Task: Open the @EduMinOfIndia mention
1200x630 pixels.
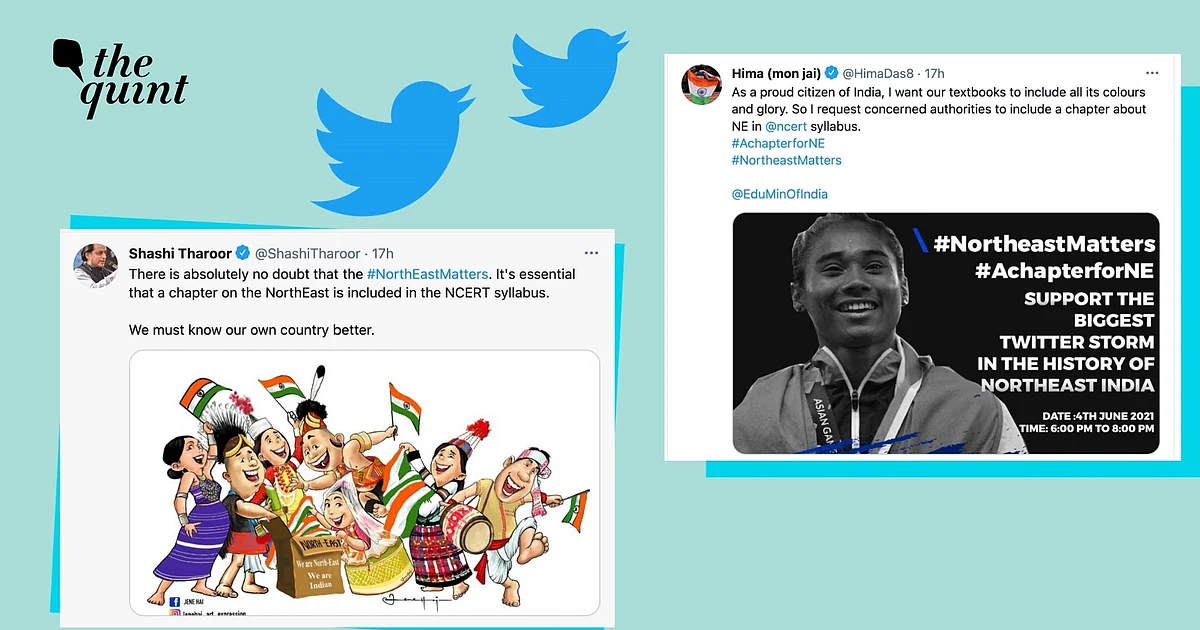Action: pos(780,194)
